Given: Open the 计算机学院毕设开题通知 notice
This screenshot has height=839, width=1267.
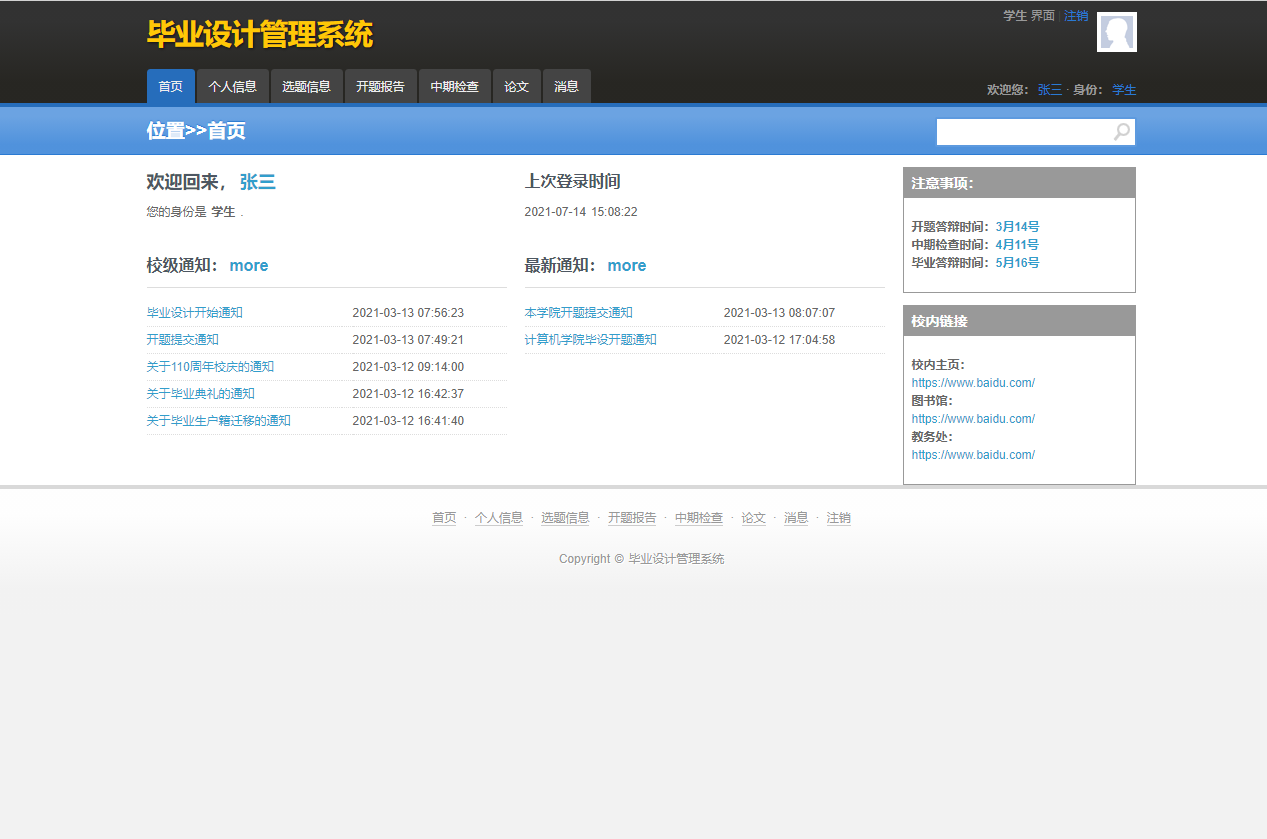Looking at the screenshot, I should pyautogui.click(x=589, y=339).
